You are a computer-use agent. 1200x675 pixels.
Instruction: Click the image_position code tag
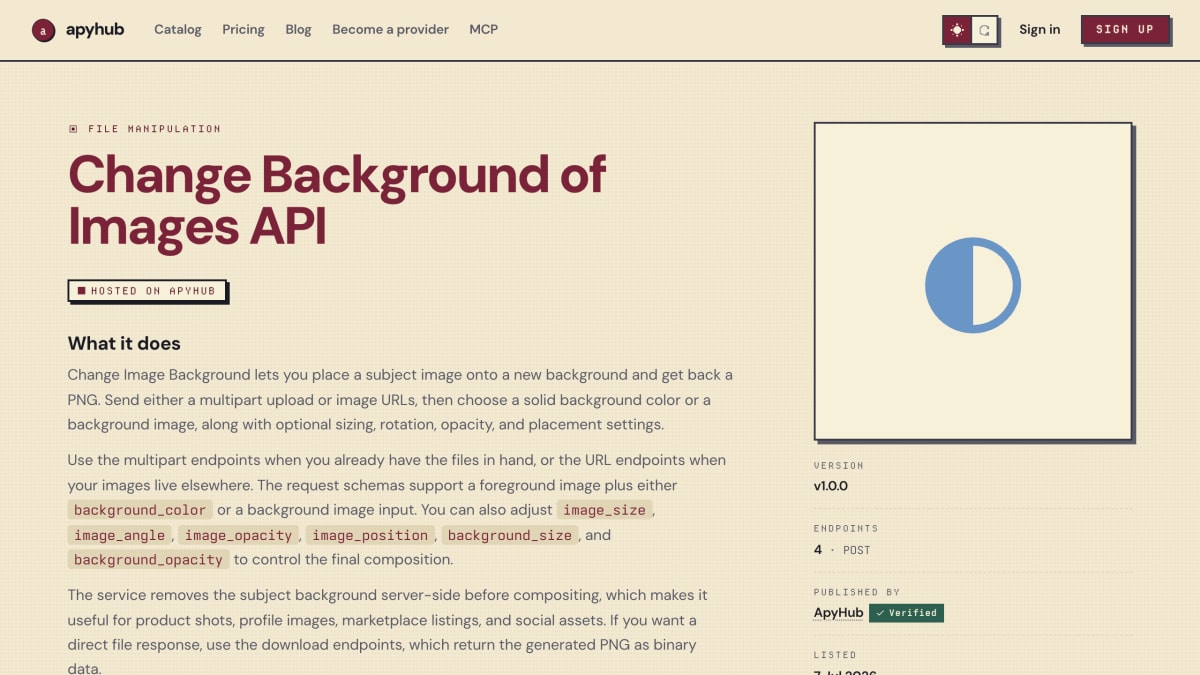[x=369, y=535]
